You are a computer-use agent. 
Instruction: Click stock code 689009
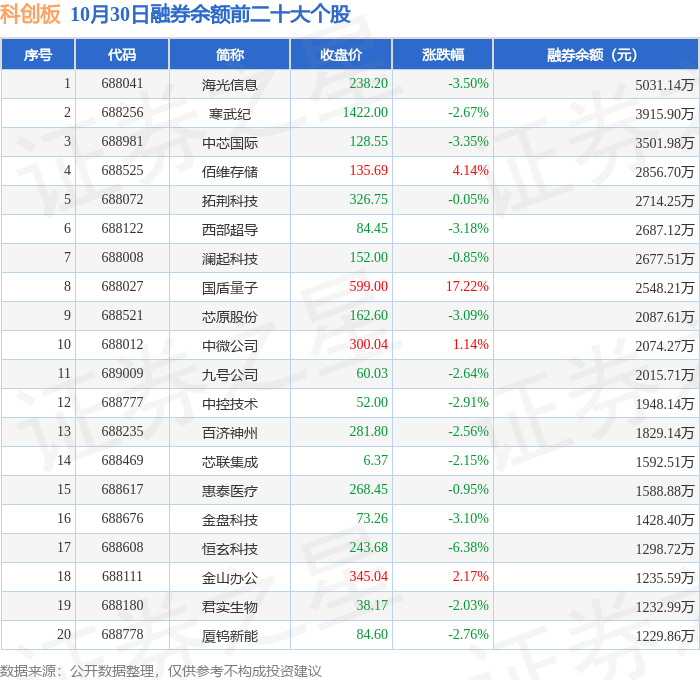click(x=122, y=373)
